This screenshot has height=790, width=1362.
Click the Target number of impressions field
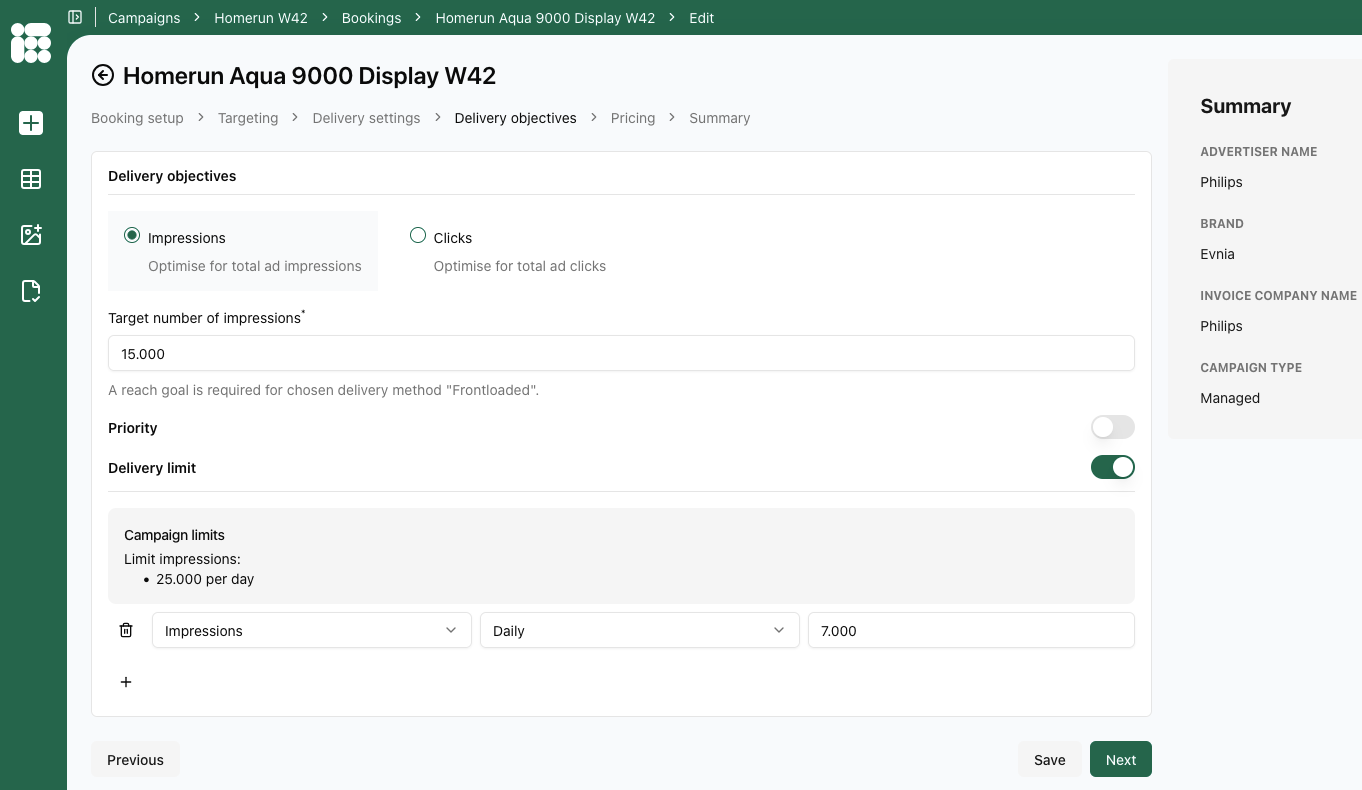[621, 353]
